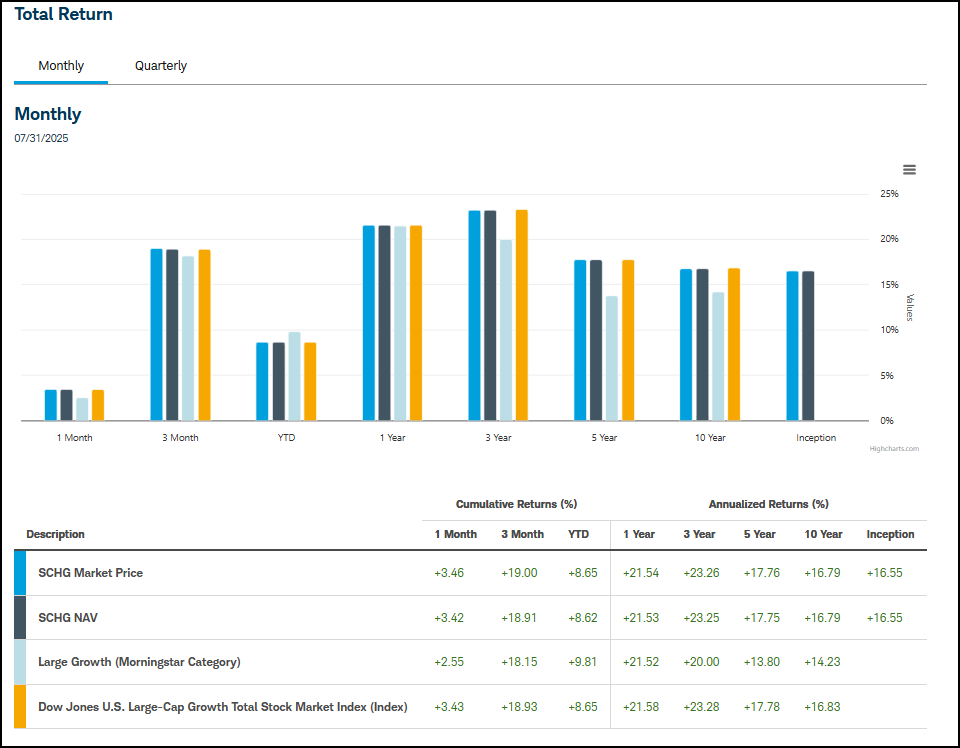Click the YTD chart axis label

(286, 438)
